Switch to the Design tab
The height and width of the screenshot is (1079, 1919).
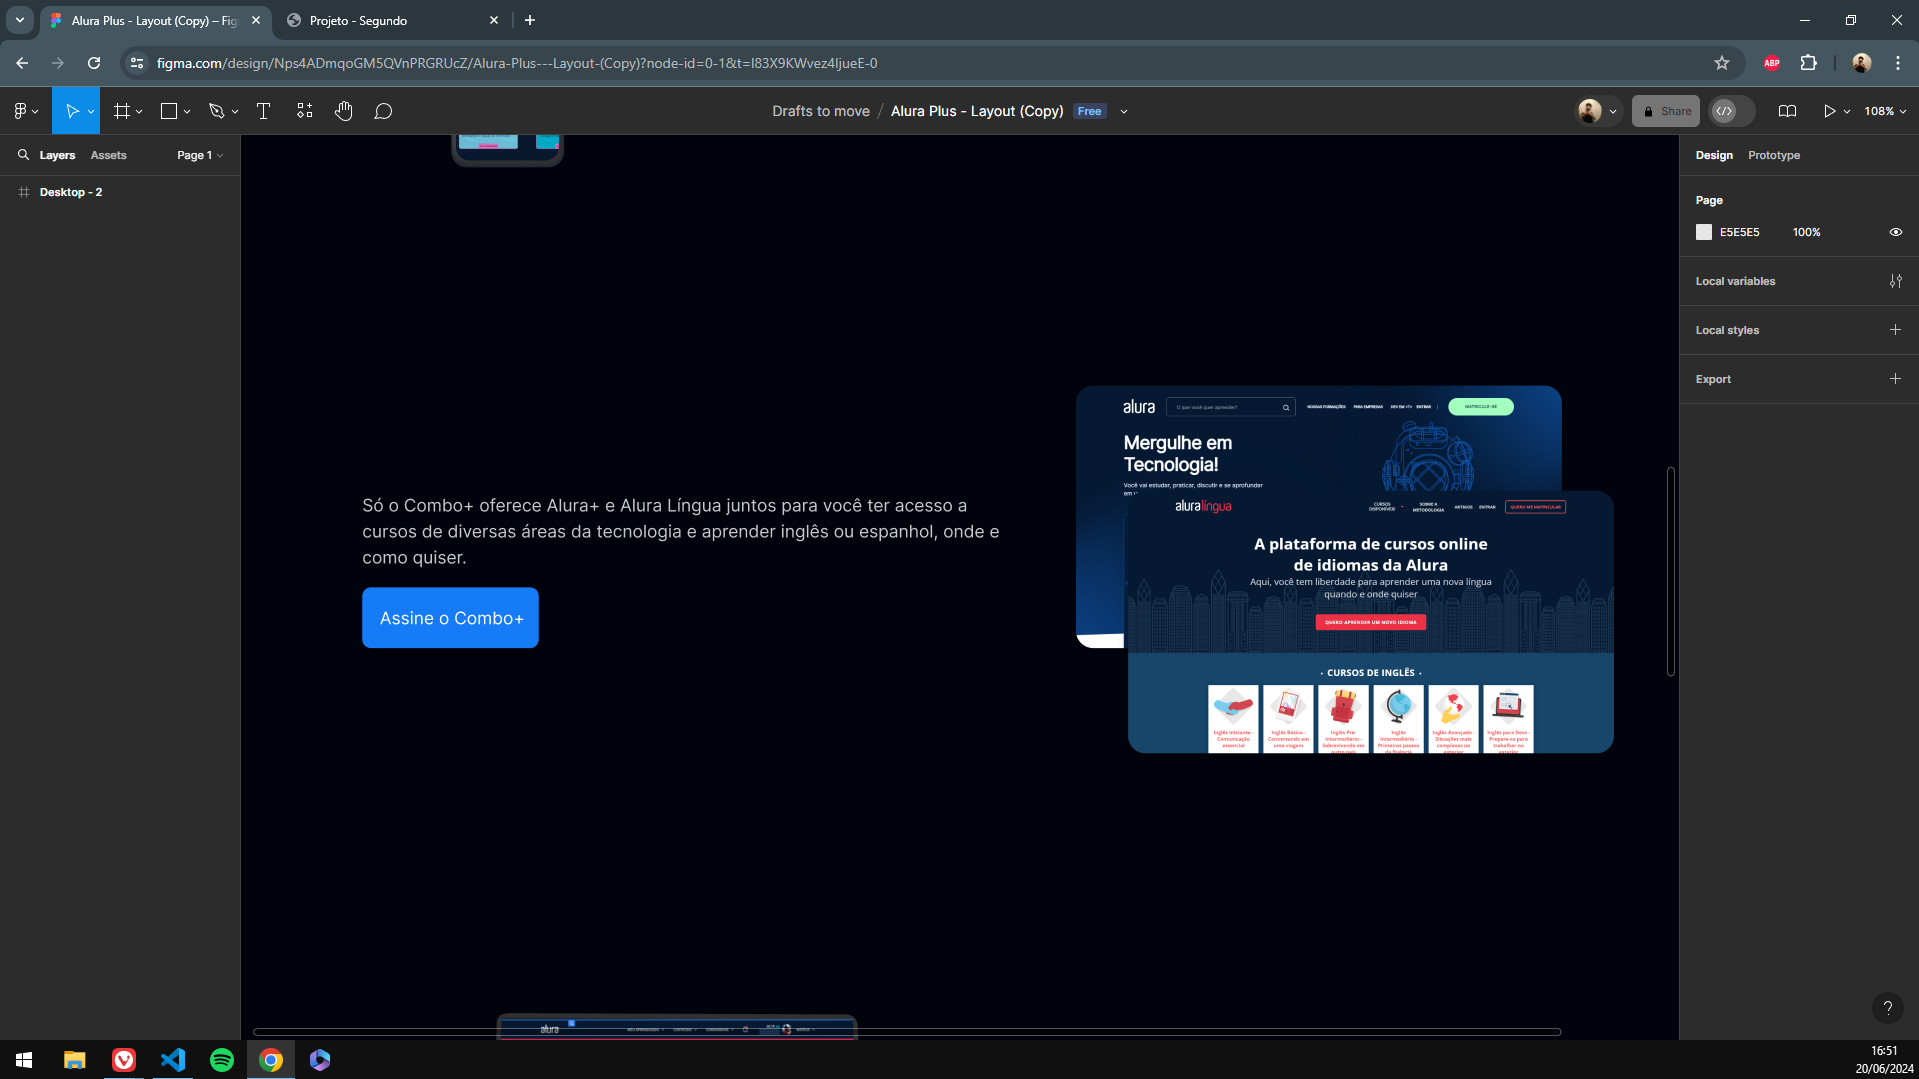click(1714, 155)
